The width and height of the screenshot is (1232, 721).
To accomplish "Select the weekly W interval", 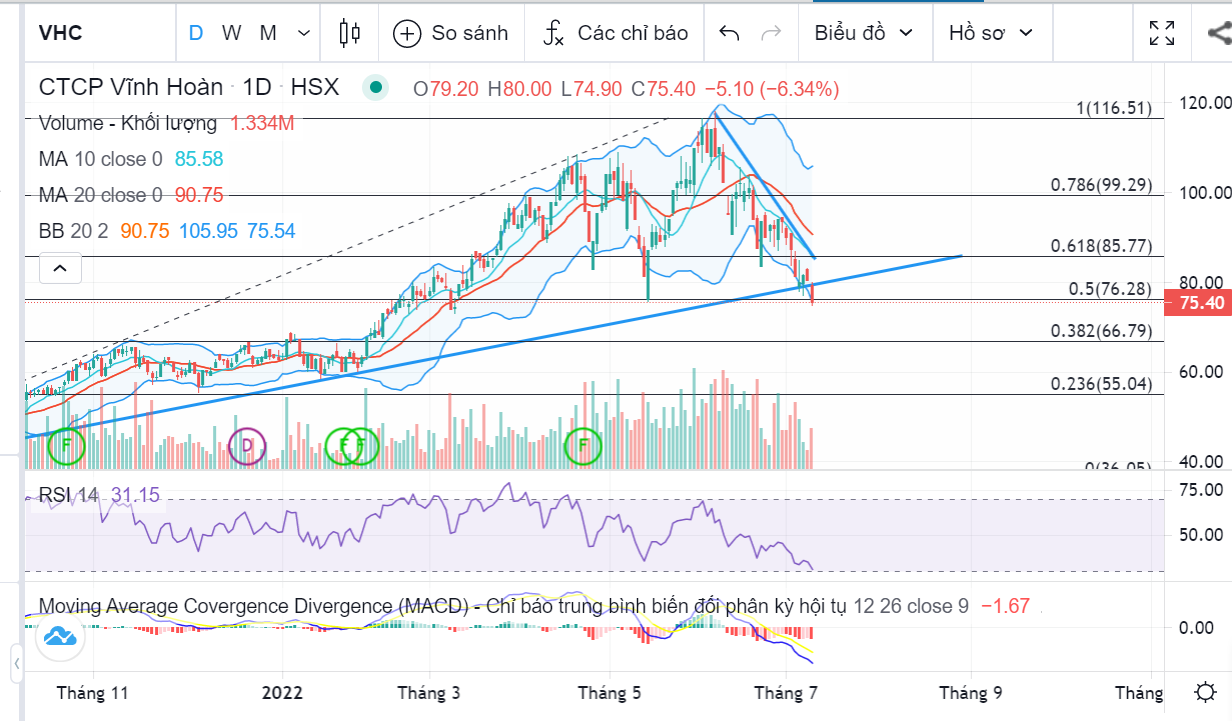I will coord(231,33).
